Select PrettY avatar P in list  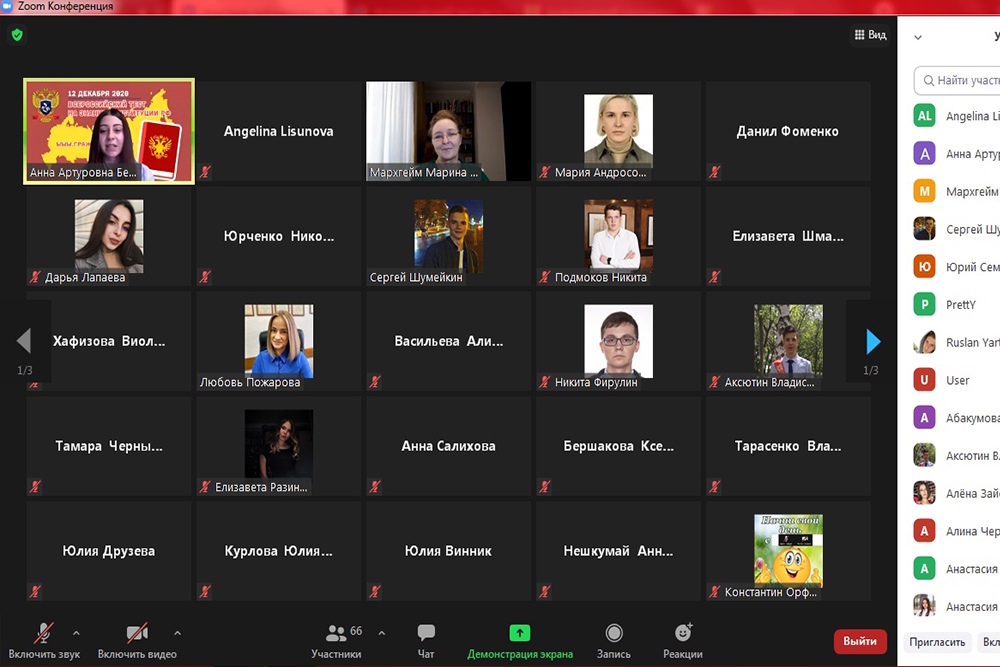tap(925, 304)
